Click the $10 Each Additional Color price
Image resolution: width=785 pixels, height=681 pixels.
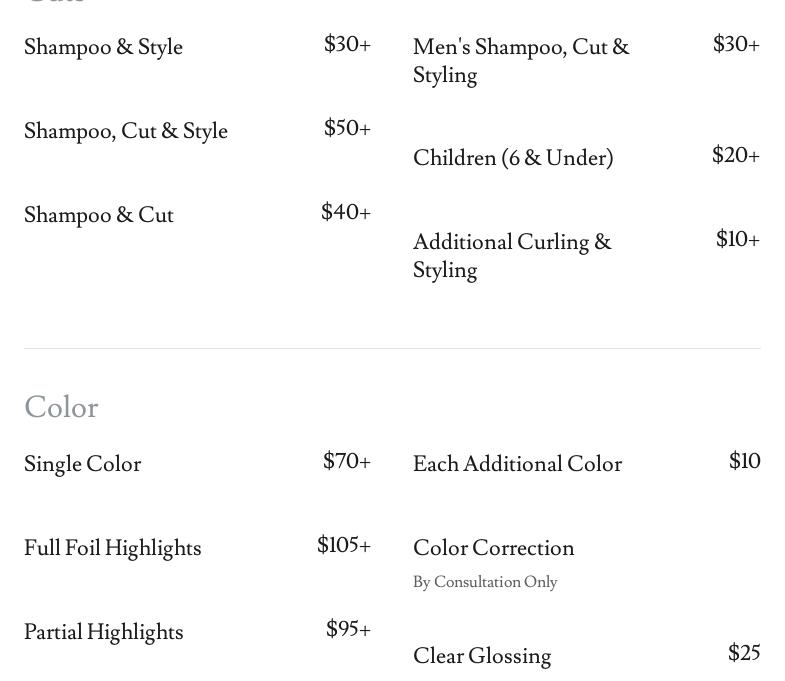pyautogui.click(x=744, y=461)
